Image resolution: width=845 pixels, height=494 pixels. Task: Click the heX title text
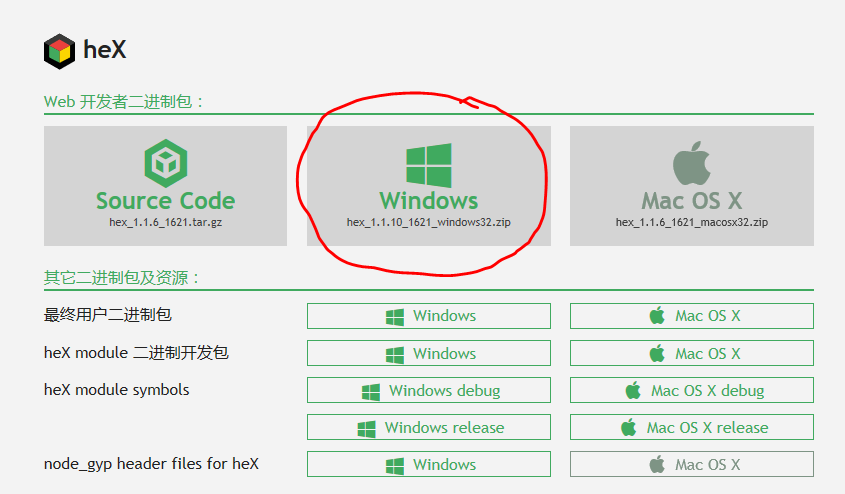coord(105,50)
